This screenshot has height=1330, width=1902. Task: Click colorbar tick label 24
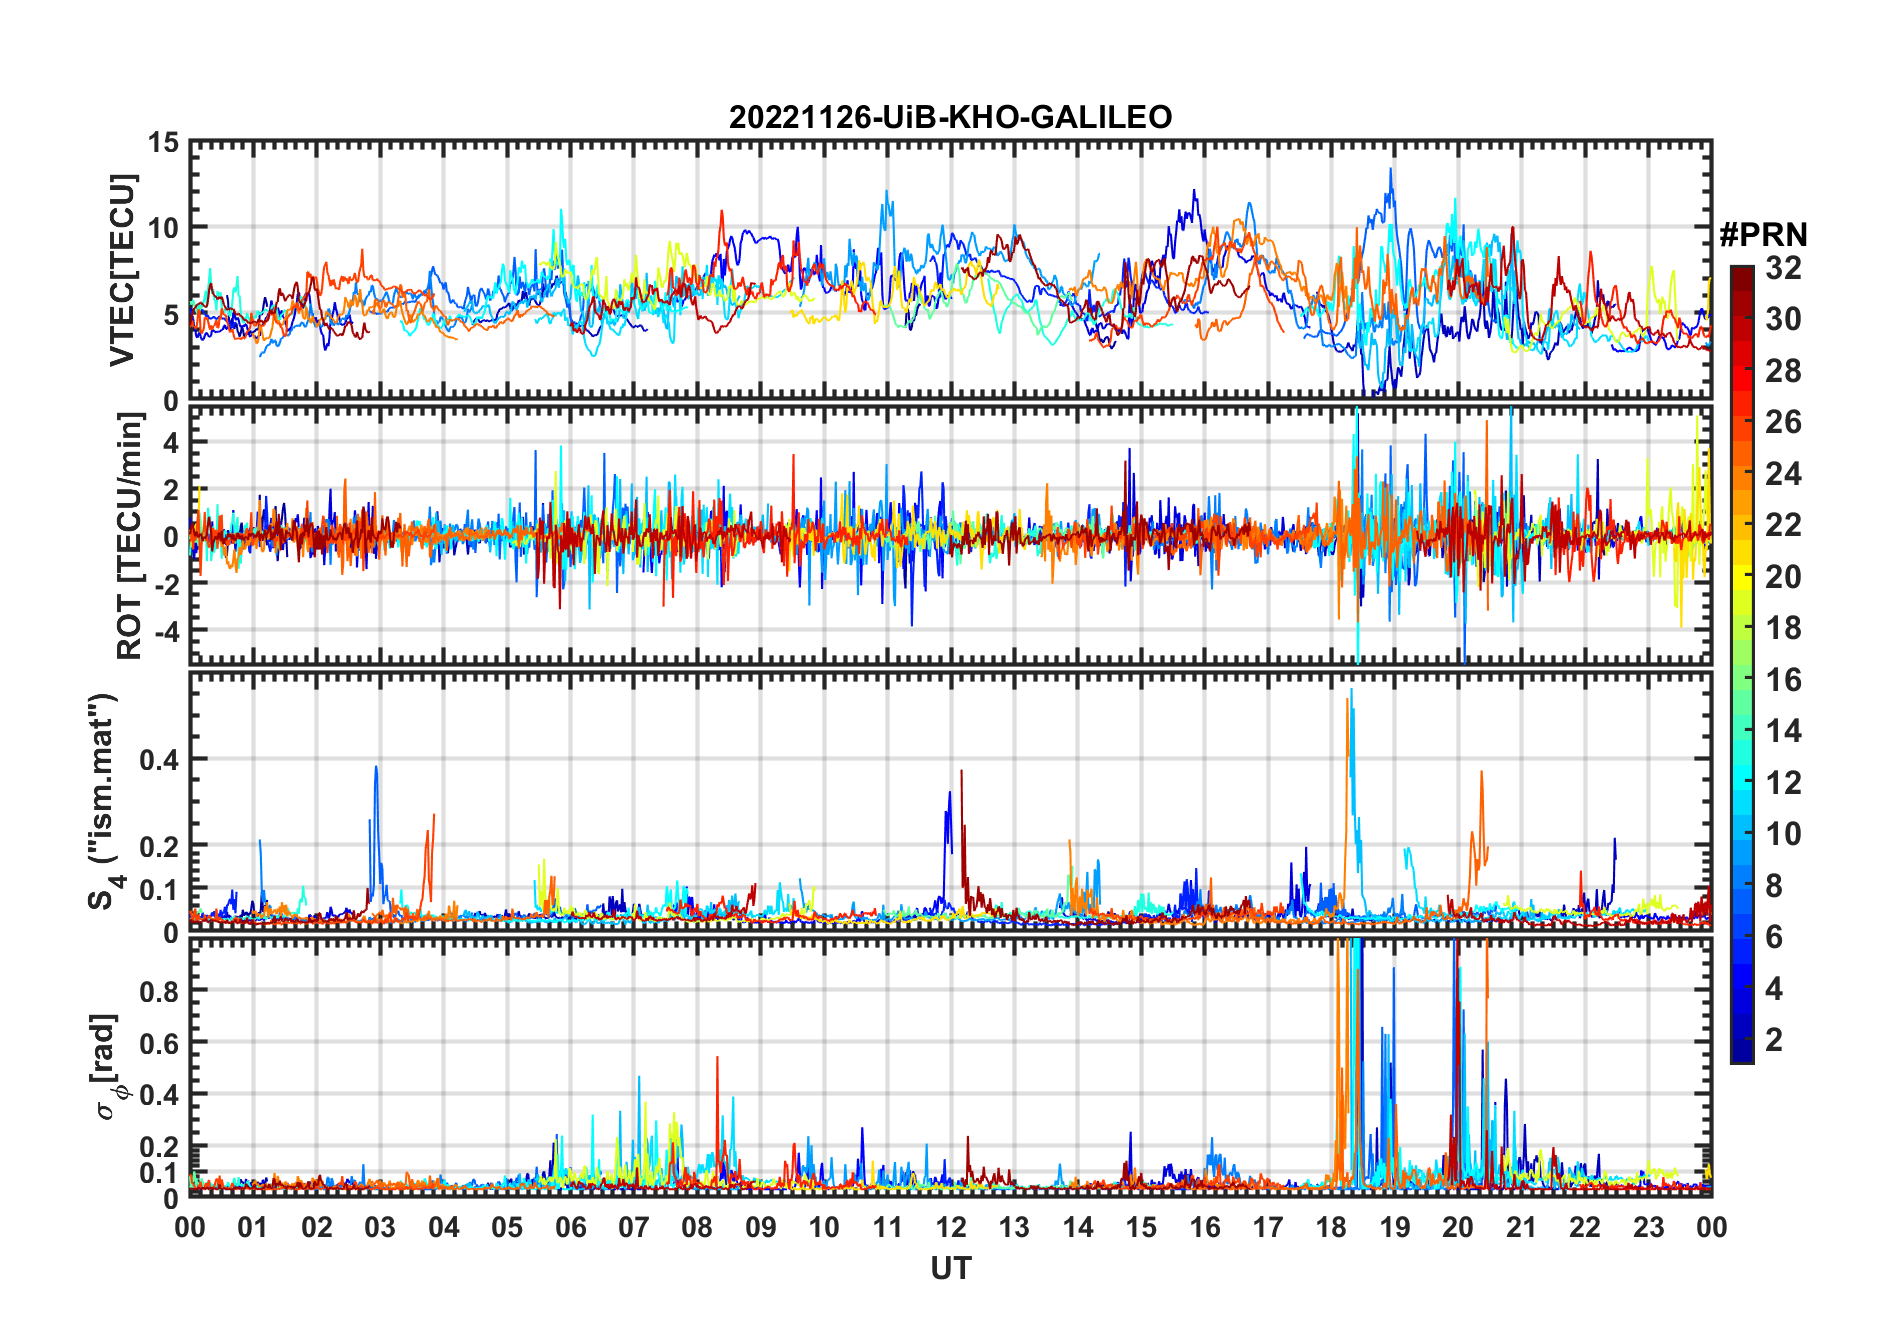point(1783,474)
